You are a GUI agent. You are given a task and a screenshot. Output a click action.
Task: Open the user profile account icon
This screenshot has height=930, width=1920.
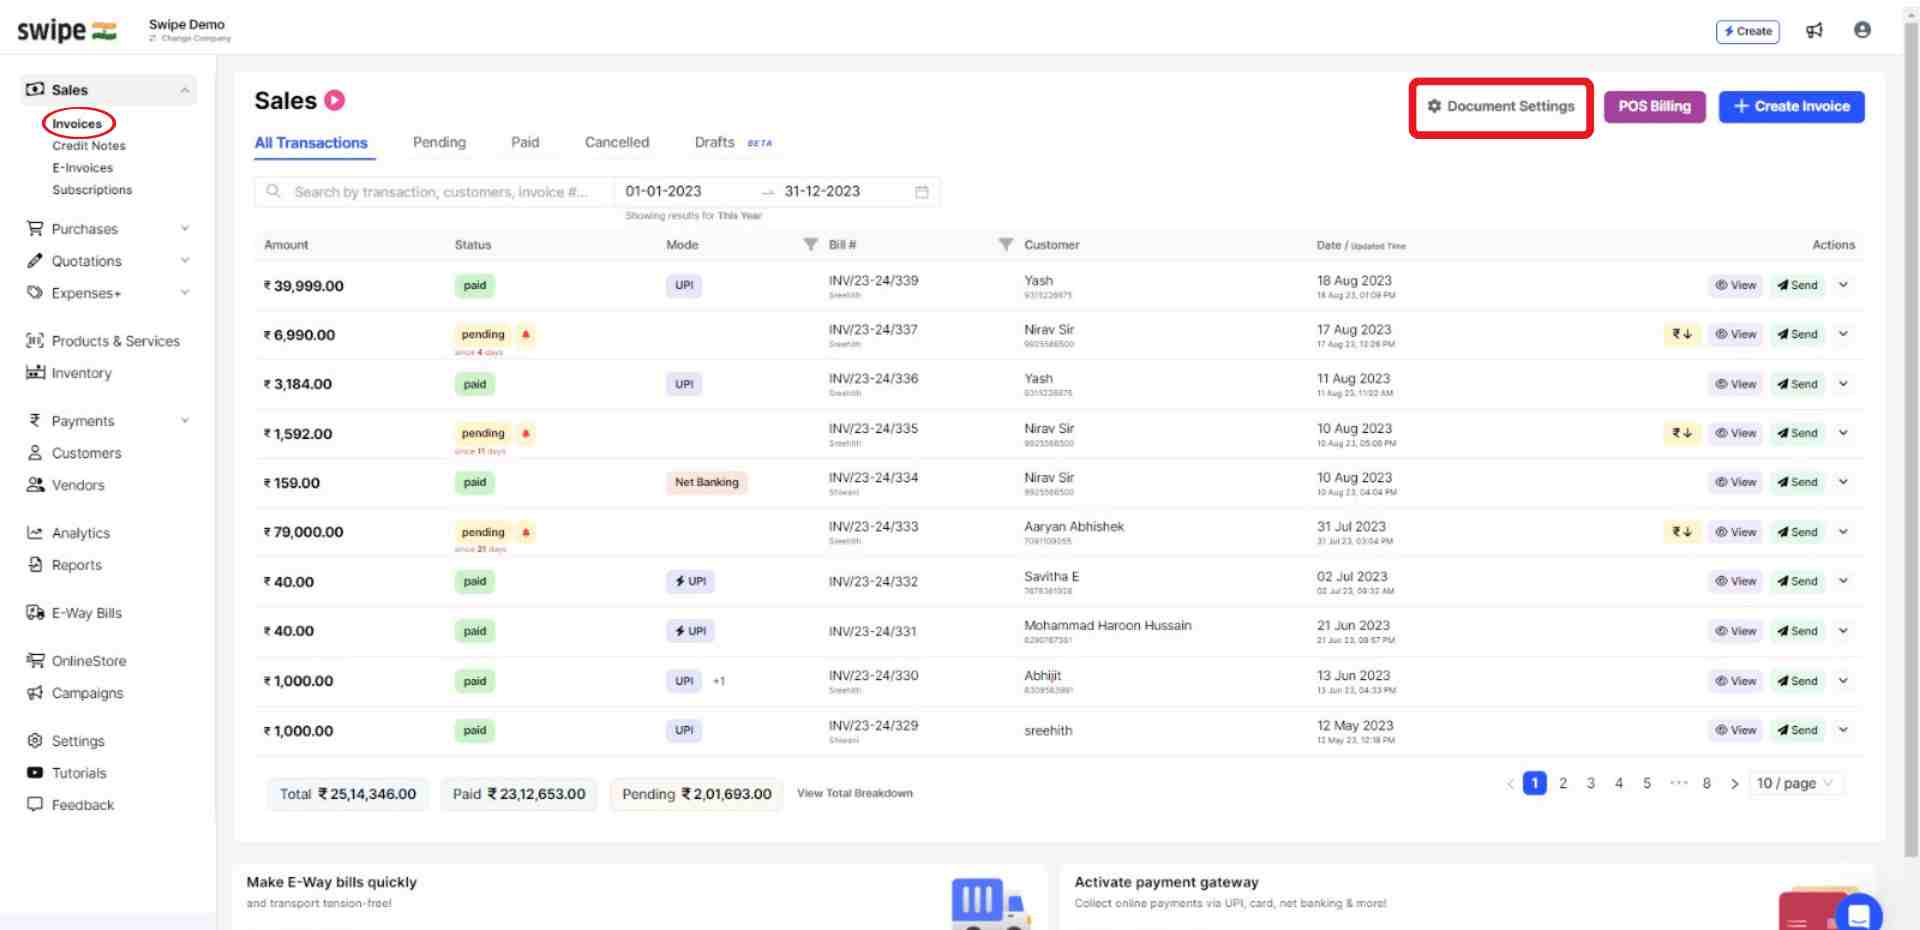pyautogui.click(x=1862, y=30)
